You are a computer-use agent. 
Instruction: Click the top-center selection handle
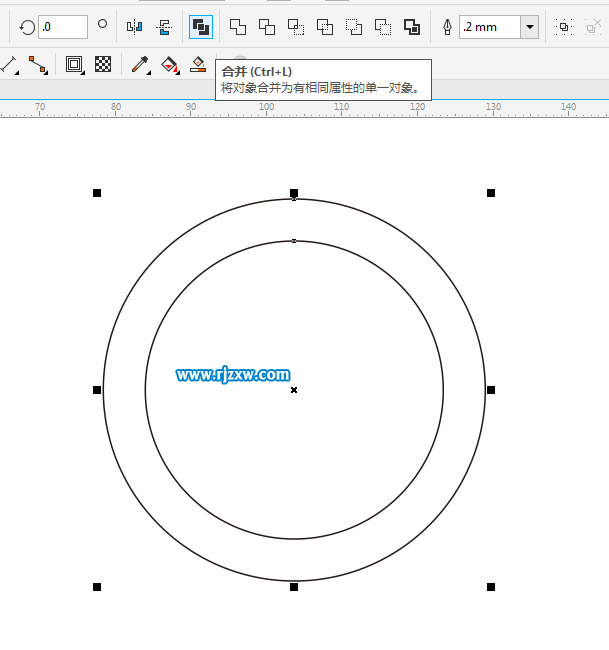[x=294, y=192]
